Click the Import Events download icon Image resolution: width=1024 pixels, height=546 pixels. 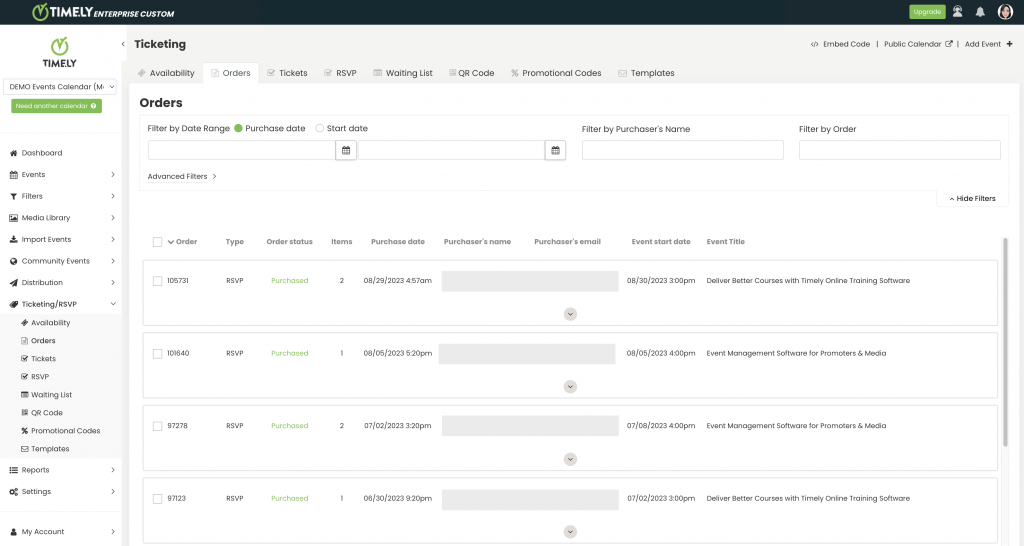tap(13, 239)
